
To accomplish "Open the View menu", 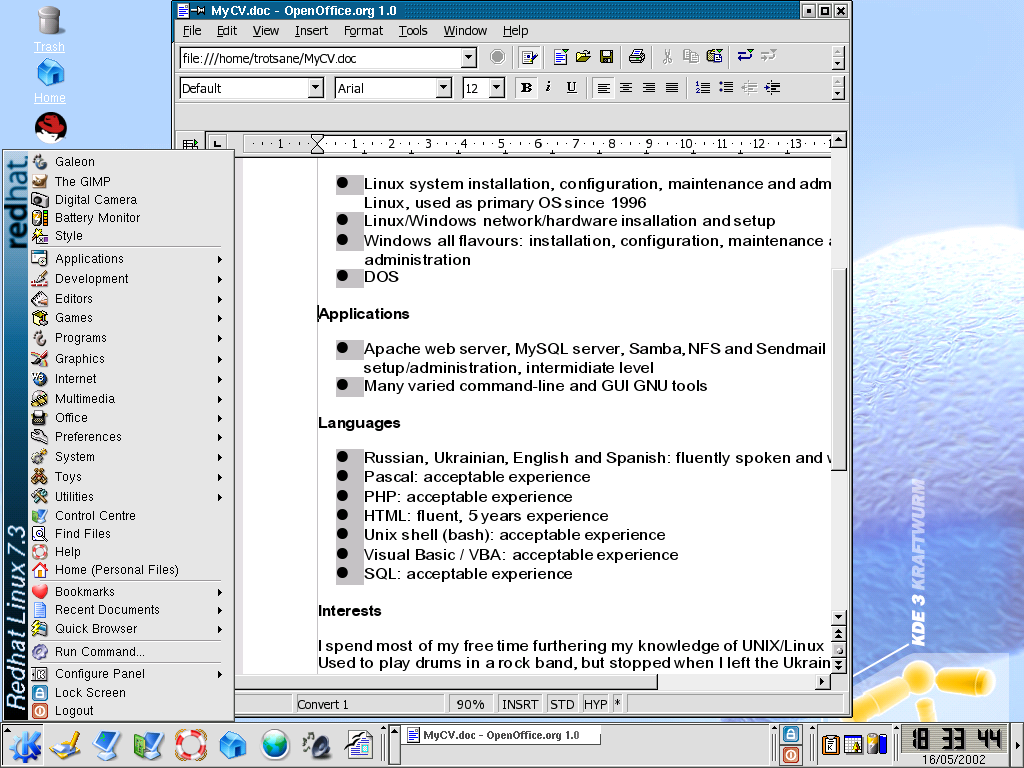I will [266, 31].
